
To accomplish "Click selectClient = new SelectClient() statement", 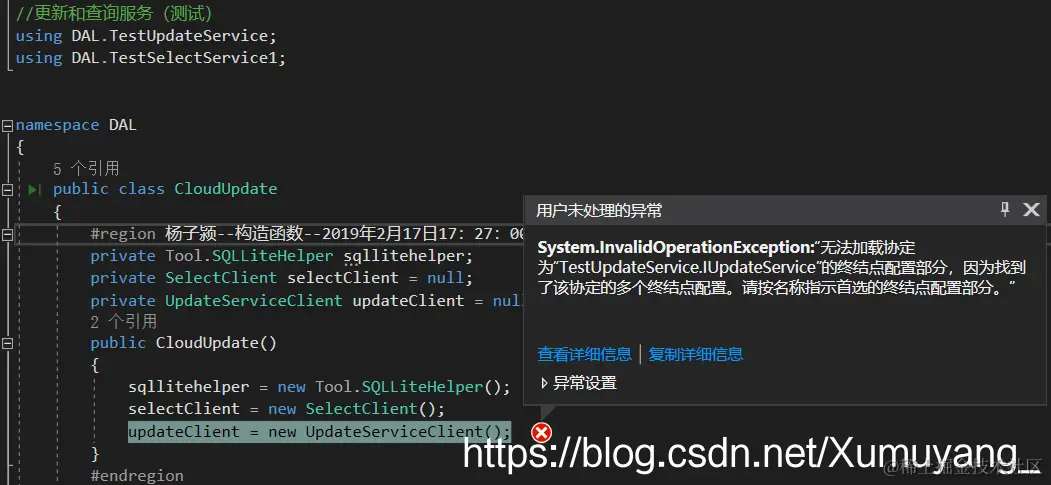I will click(286, 409).
